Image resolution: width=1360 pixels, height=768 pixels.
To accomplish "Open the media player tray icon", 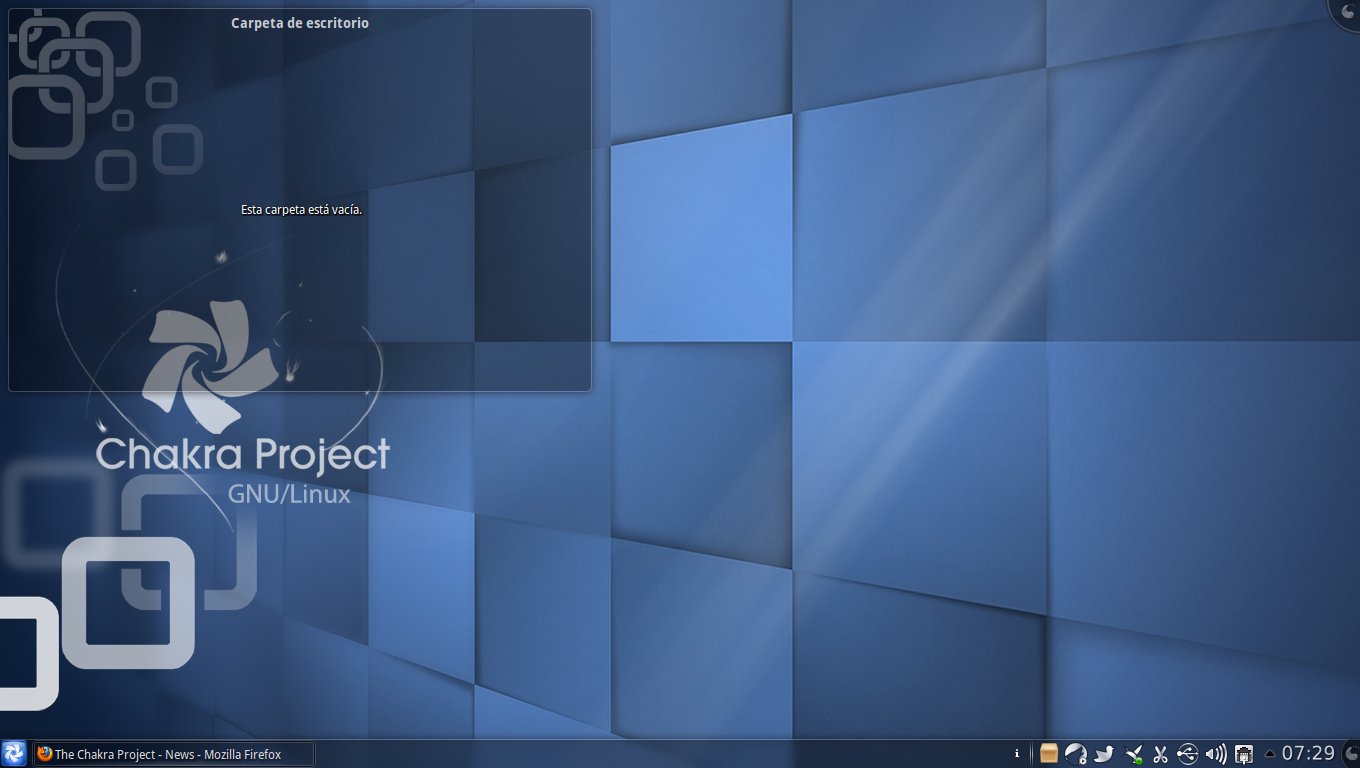I will pyautogui.click(x=1076, y=754).
